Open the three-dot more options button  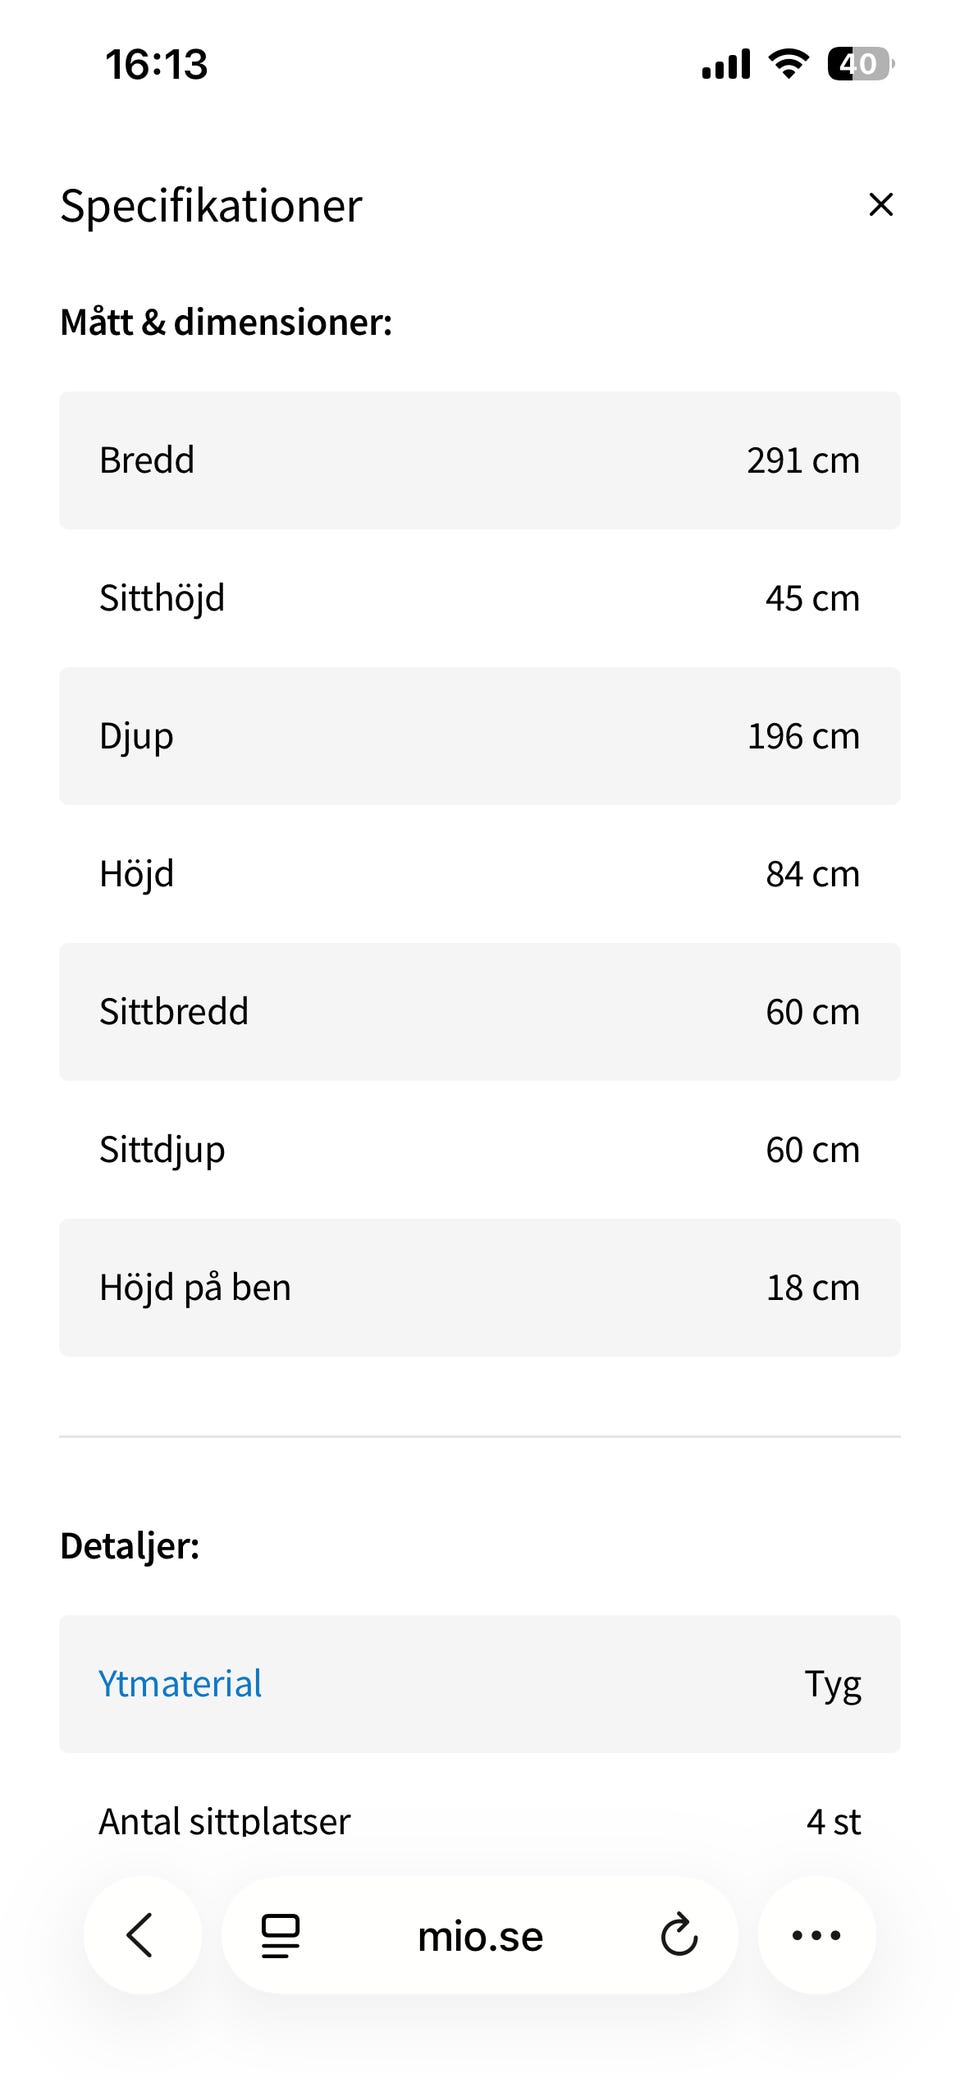[816, 1935]
